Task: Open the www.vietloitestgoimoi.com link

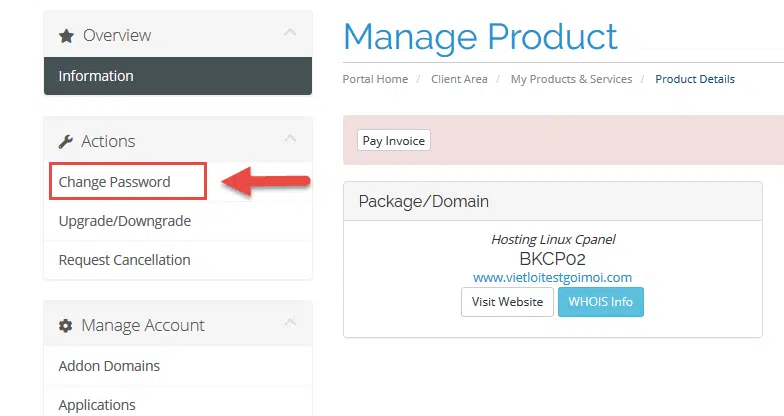Action: coord(552,278)
